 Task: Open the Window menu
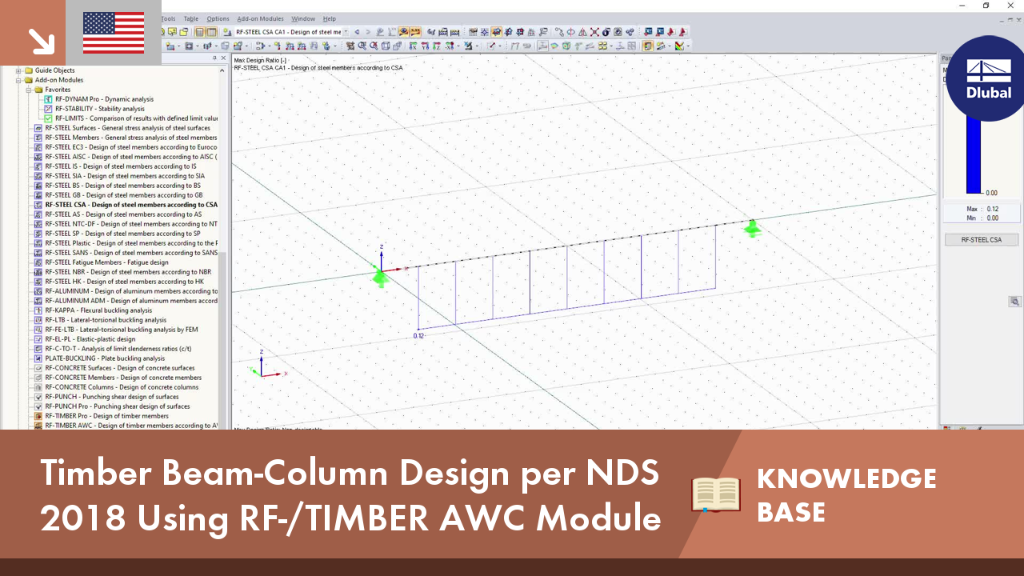(303, 19)
